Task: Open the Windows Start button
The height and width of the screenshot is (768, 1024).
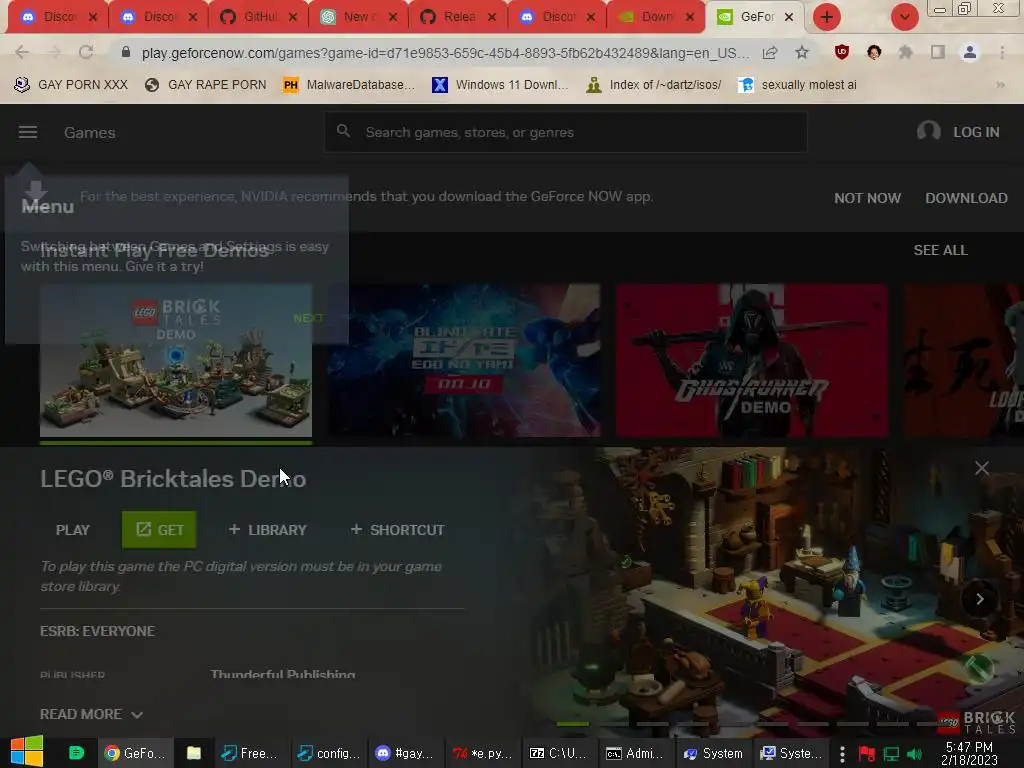Action: (x=27, y=751)
